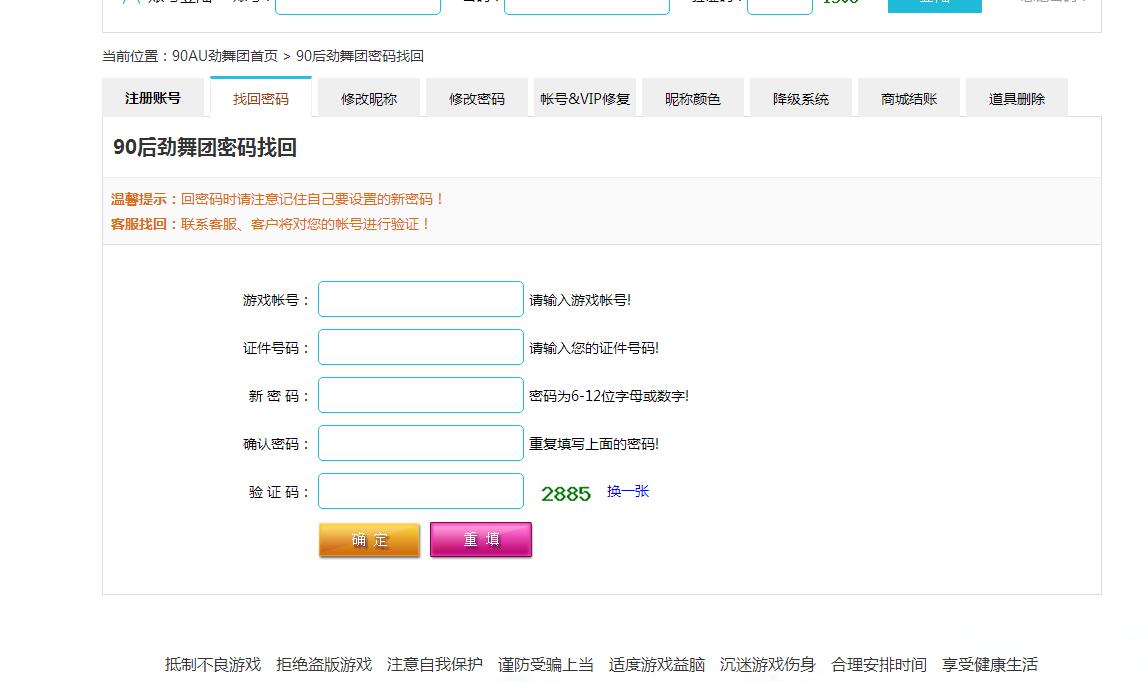Image resolution: width=1148 pixels, height=682 pixels.
Task: Open the 90AU劲舞团首页 breadcrumb link
Action: pos(225,56)
